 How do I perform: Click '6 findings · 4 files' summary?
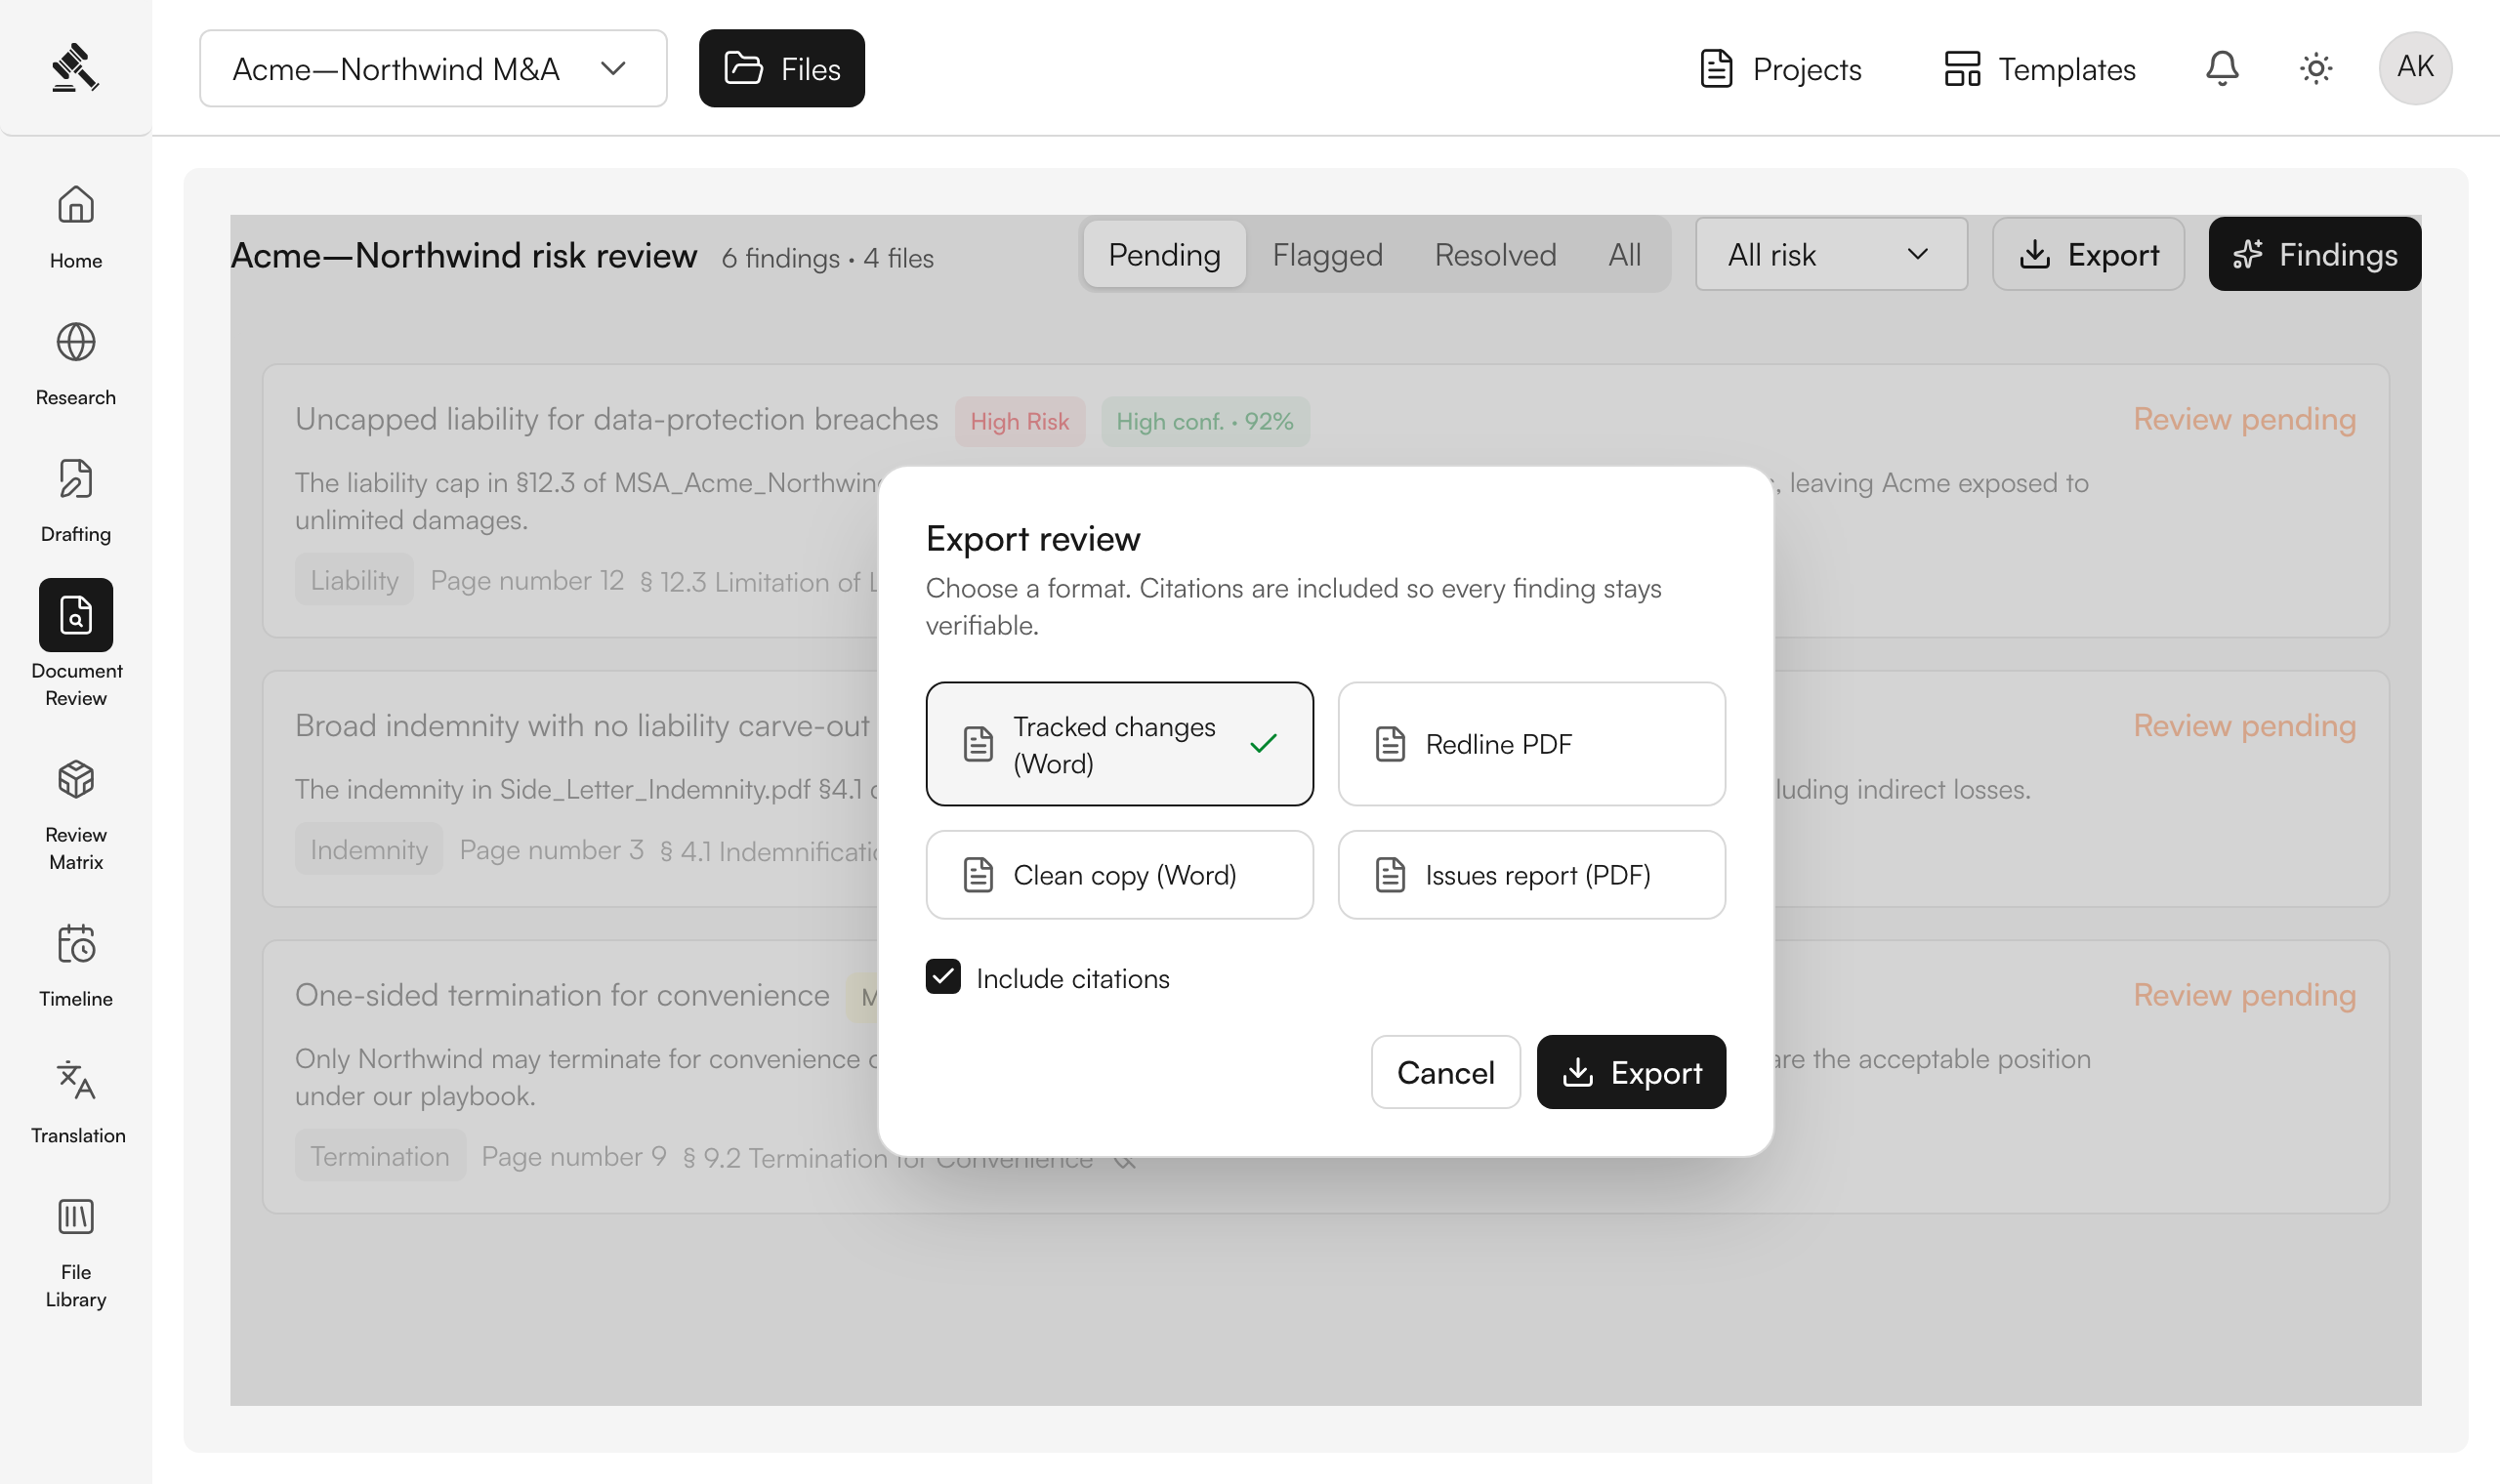pyautogui.click(x=828, y=258)
